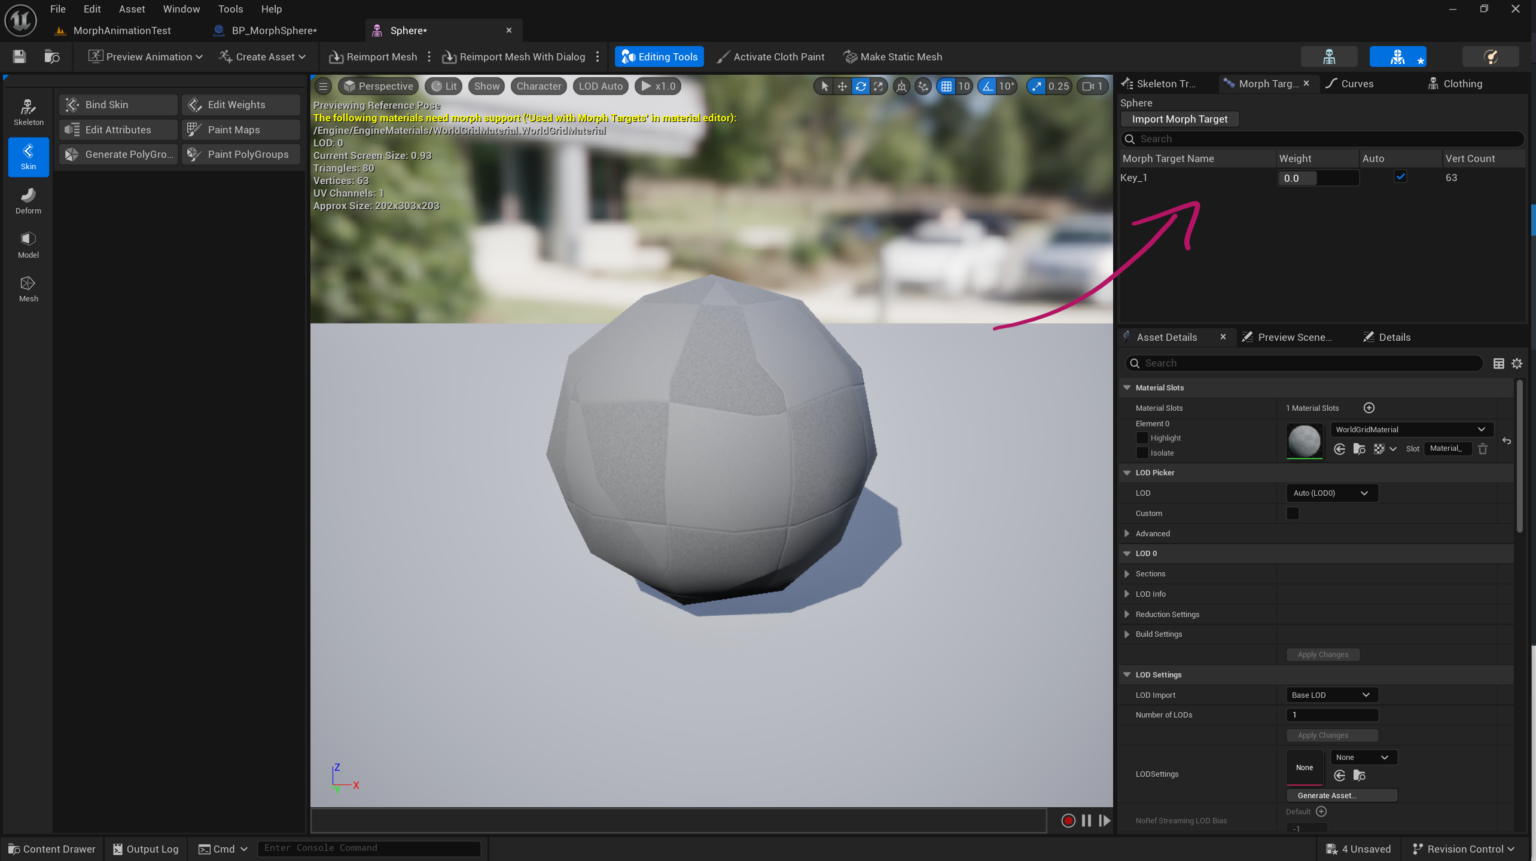This screenshot has width=1536, height=861.
Task: Open the Deform panel from left sidebar
Action: 28,200
